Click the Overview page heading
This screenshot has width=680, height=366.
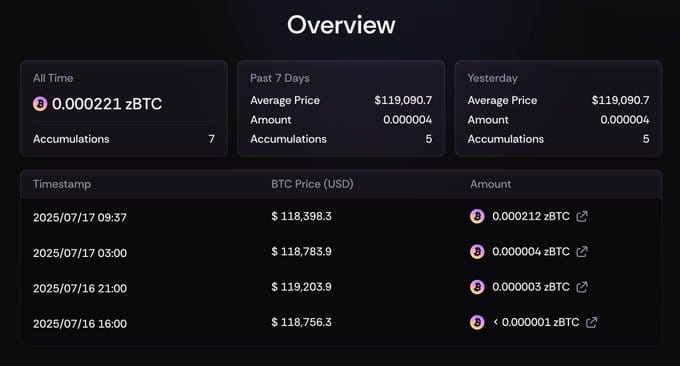[341, 25]
